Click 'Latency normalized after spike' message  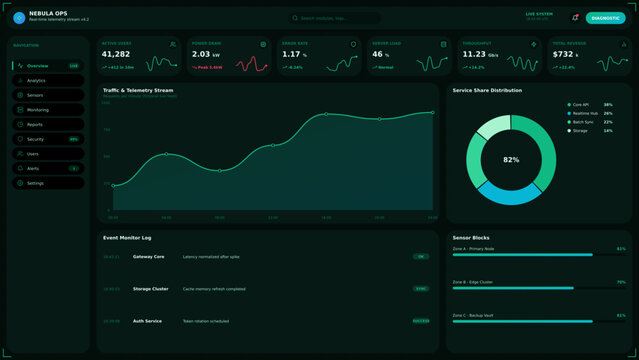211,257
